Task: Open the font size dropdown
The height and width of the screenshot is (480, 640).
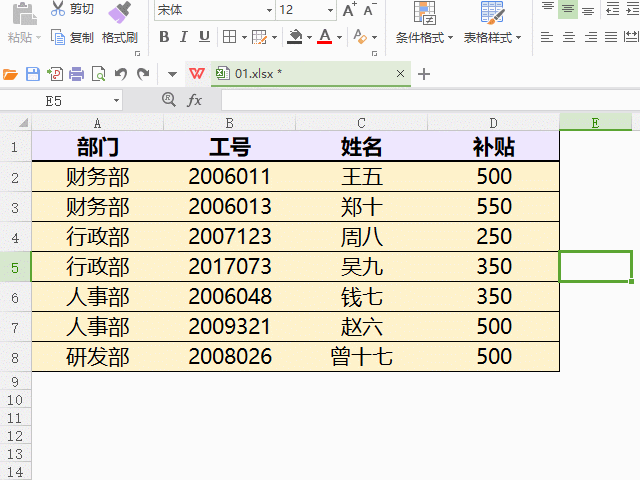Action: (x=330, y=10)
